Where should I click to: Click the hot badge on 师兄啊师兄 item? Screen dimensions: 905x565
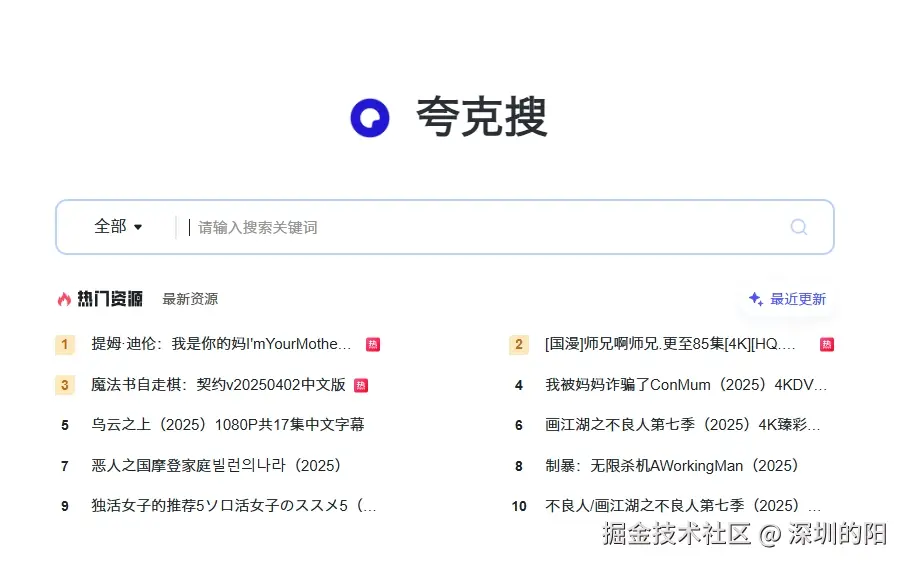tap(827, 345)
